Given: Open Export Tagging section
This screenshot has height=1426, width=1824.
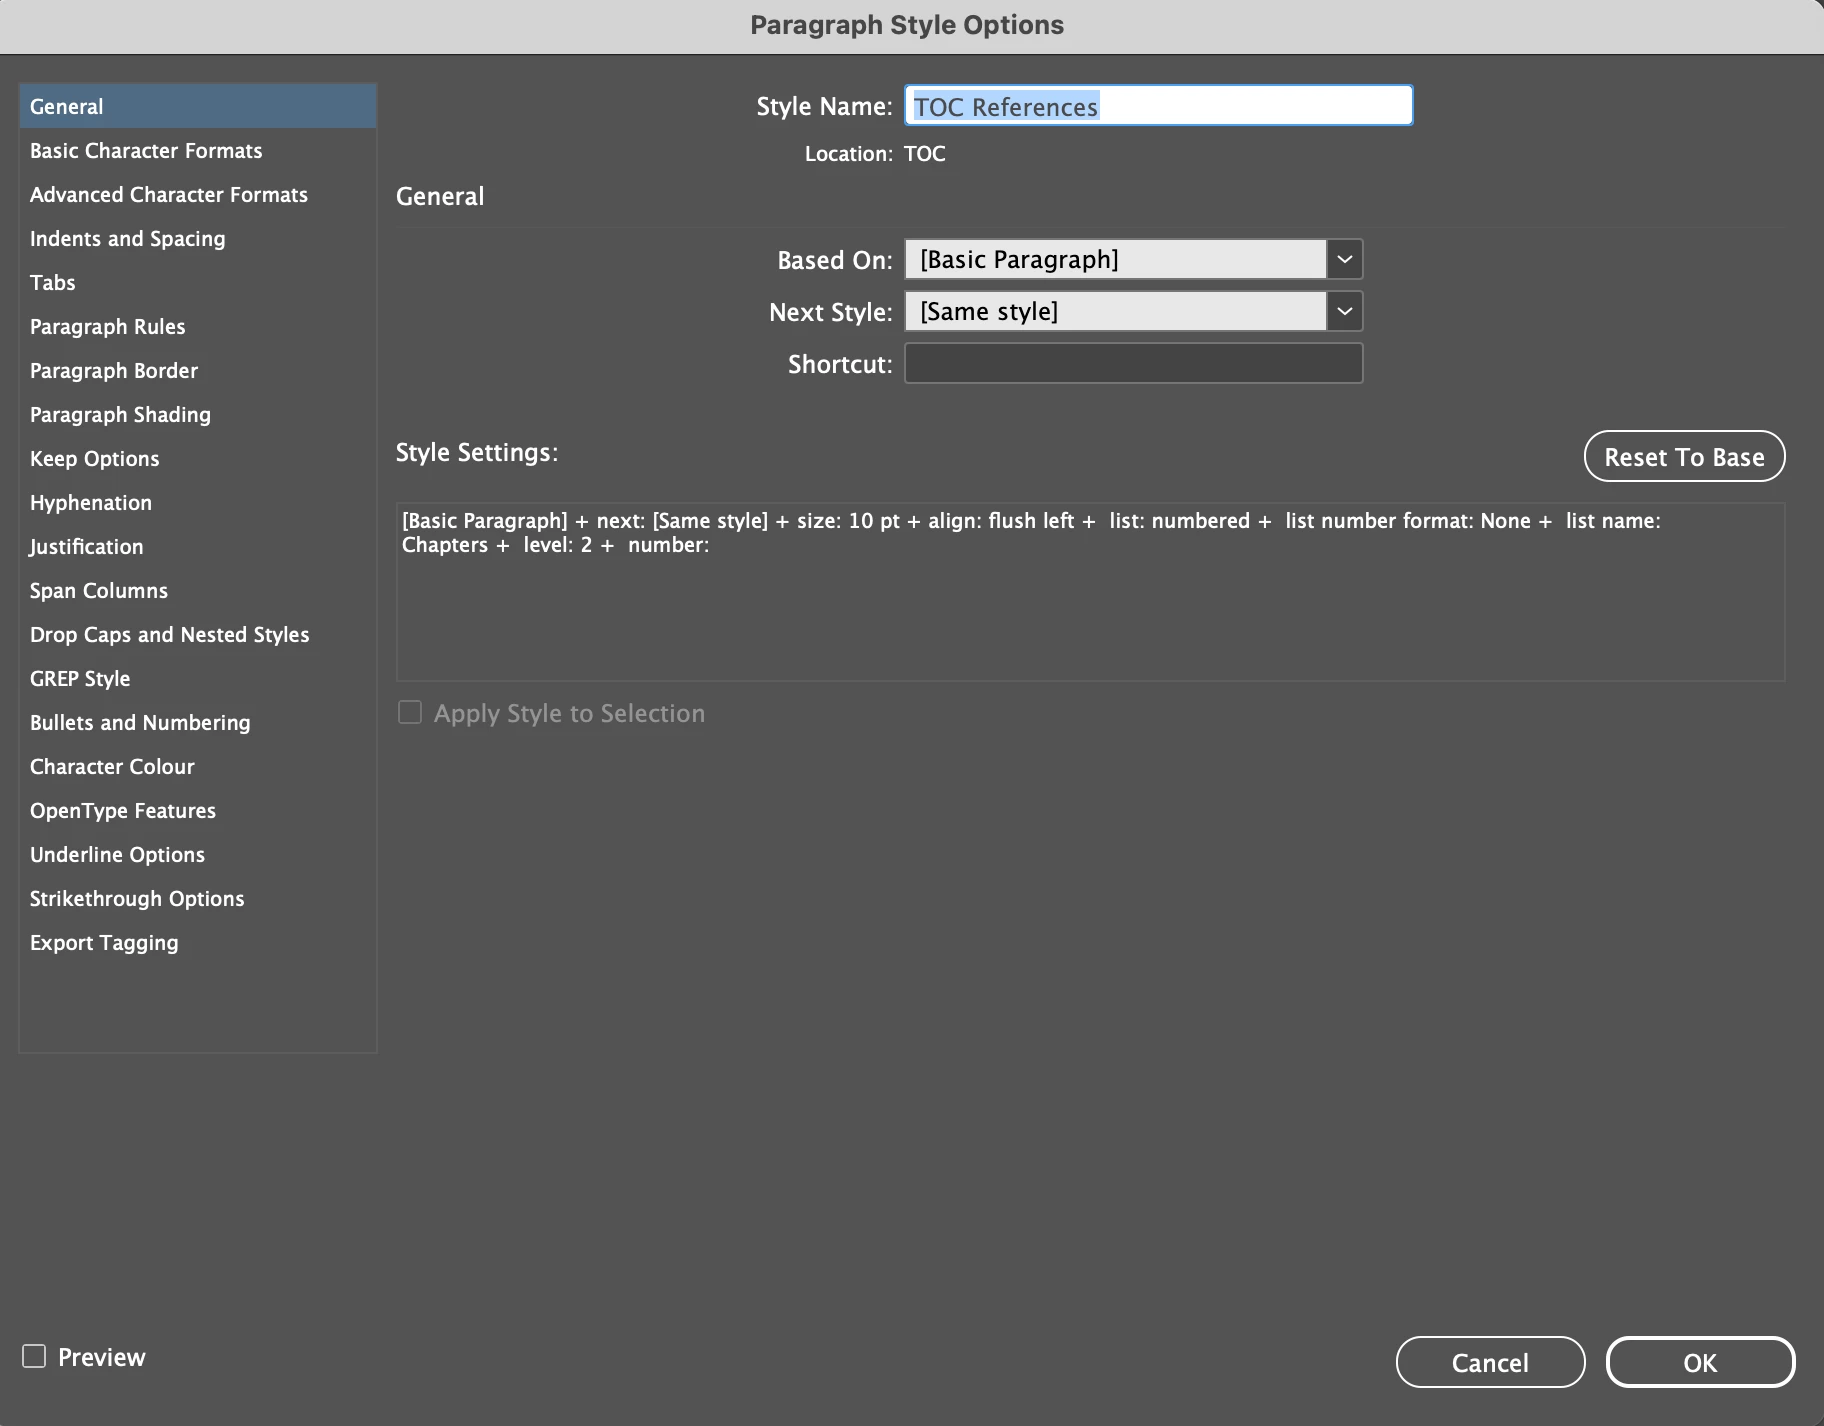Looking at the screenshot, I should [x=197, y=942].
